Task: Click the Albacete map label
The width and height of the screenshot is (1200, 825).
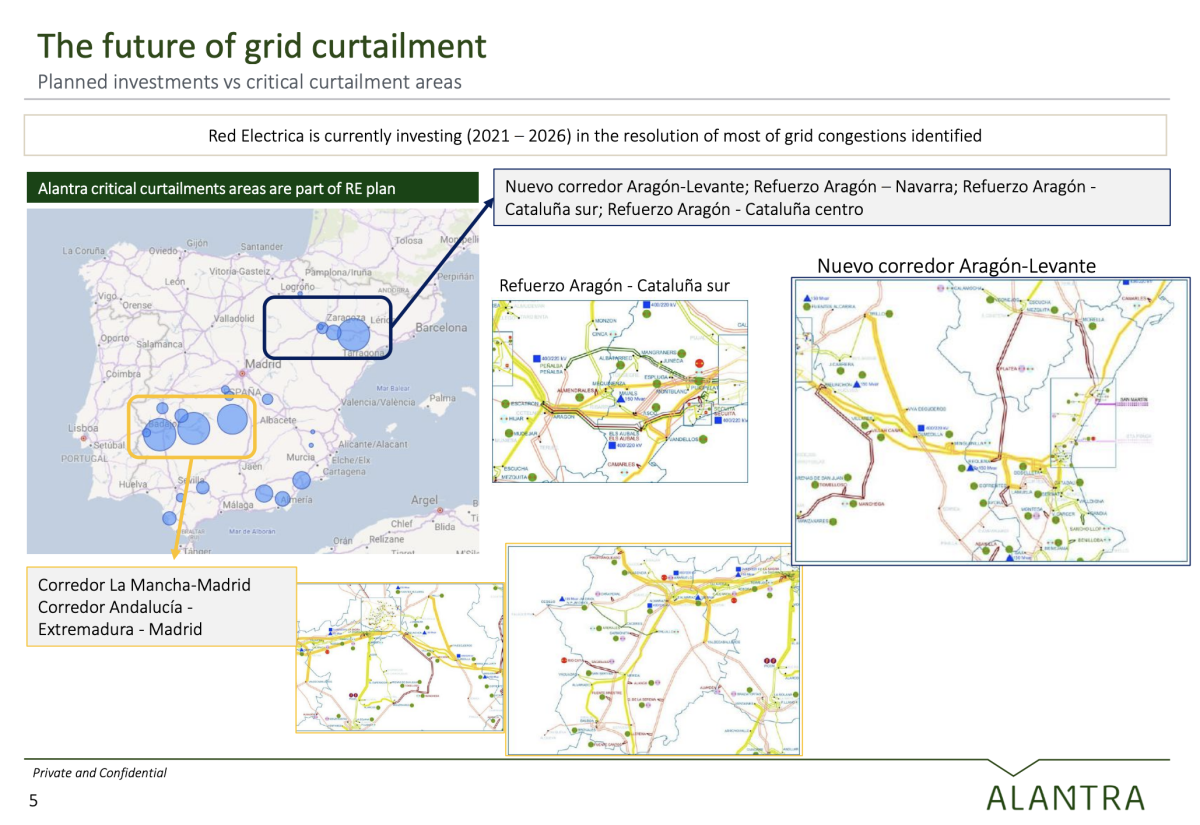Action: [x=277, y=420]
